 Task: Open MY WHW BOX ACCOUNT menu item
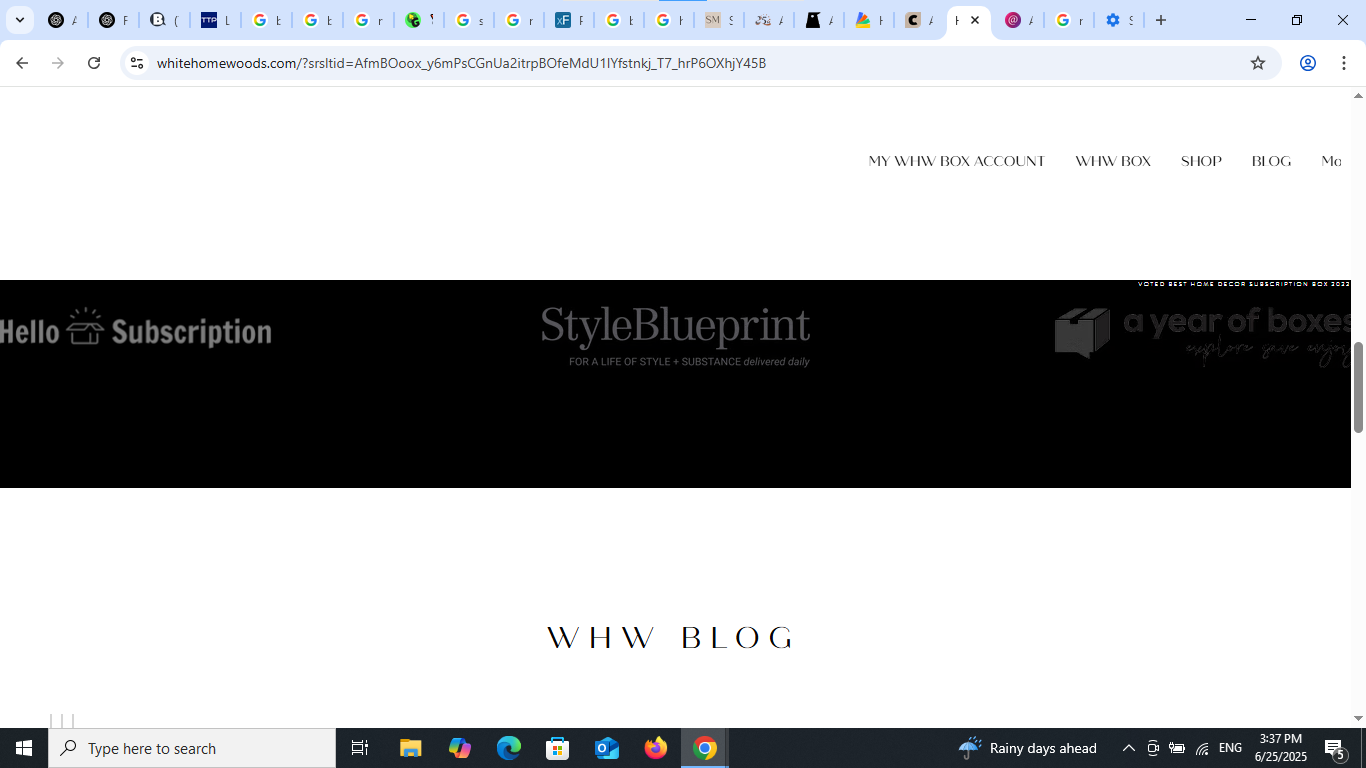[956, 161]
